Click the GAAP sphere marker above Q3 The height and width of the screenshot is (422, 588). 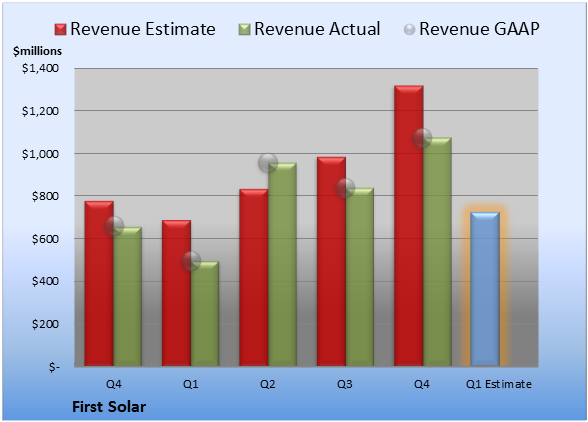[345, 188]
